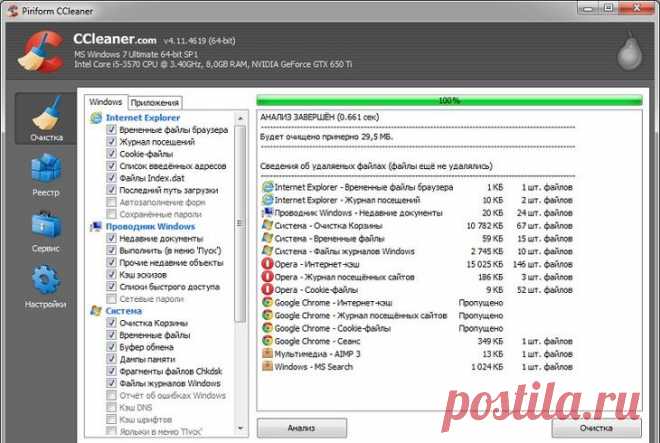Click the Фрагменты файлов Chkdsk label
660x443 pixels.
(x=170, y=371)
